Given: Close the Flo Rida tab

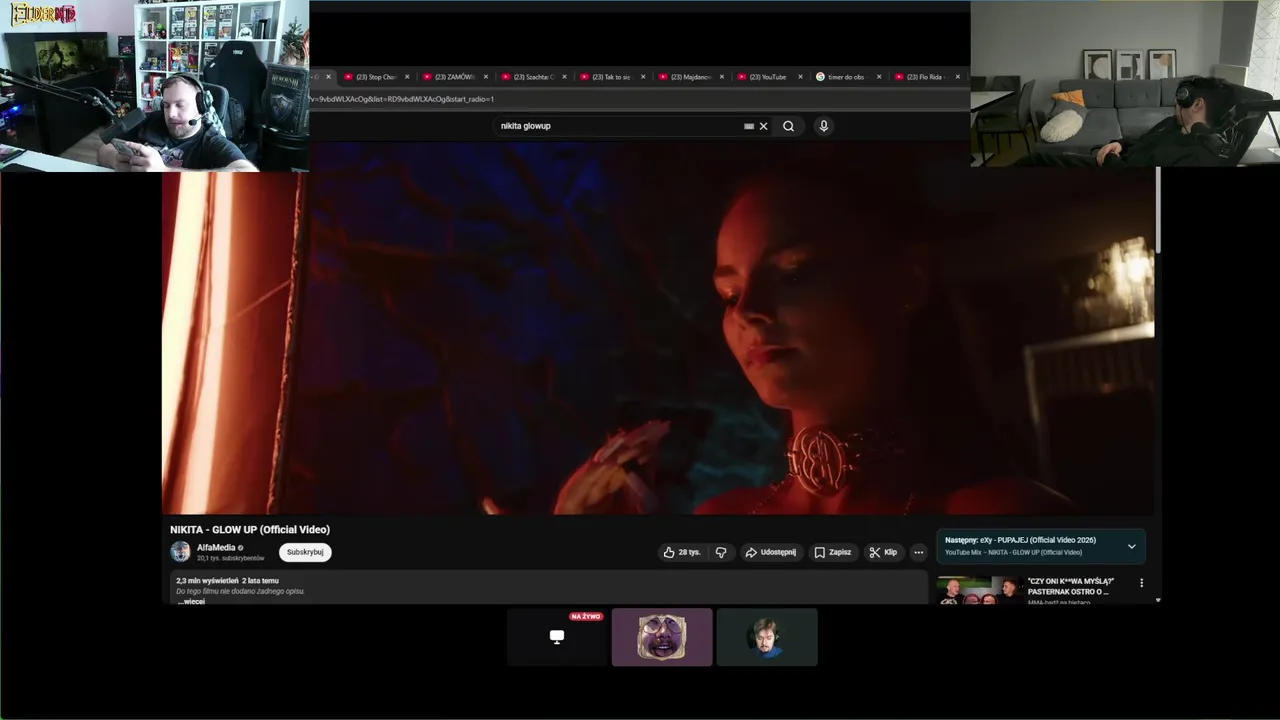Looking at the screenshot, I should tap(957, 77).
